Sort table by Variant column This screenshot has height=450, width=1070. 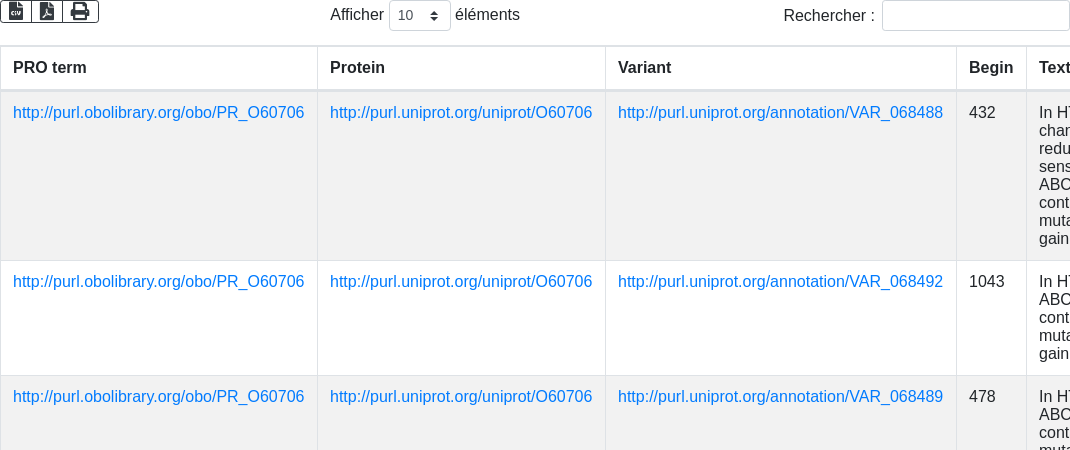click(x=644, y=68)
